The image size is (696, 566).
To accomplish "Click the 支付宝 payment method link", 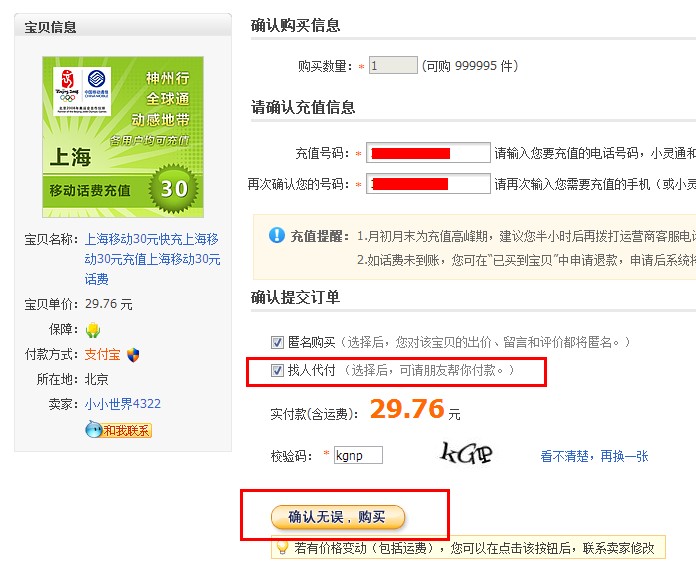I will (103, 354).
